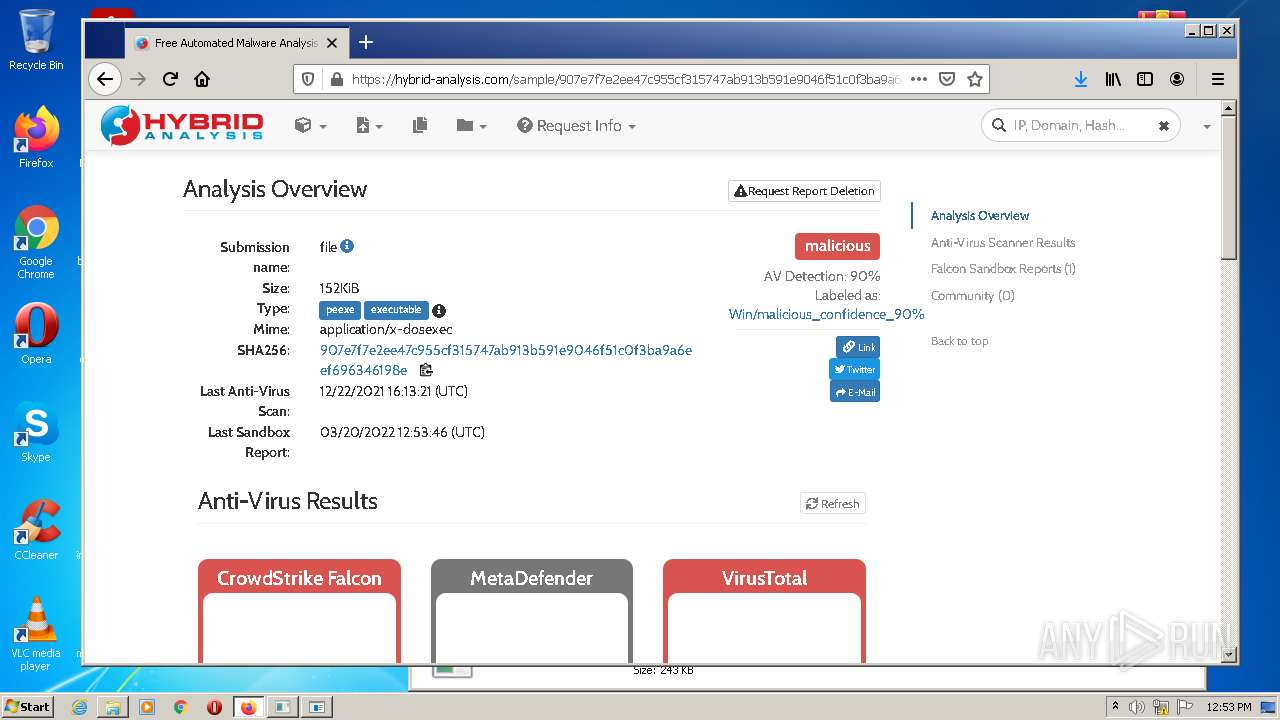Click info icon beside type tags

(439, 311)
